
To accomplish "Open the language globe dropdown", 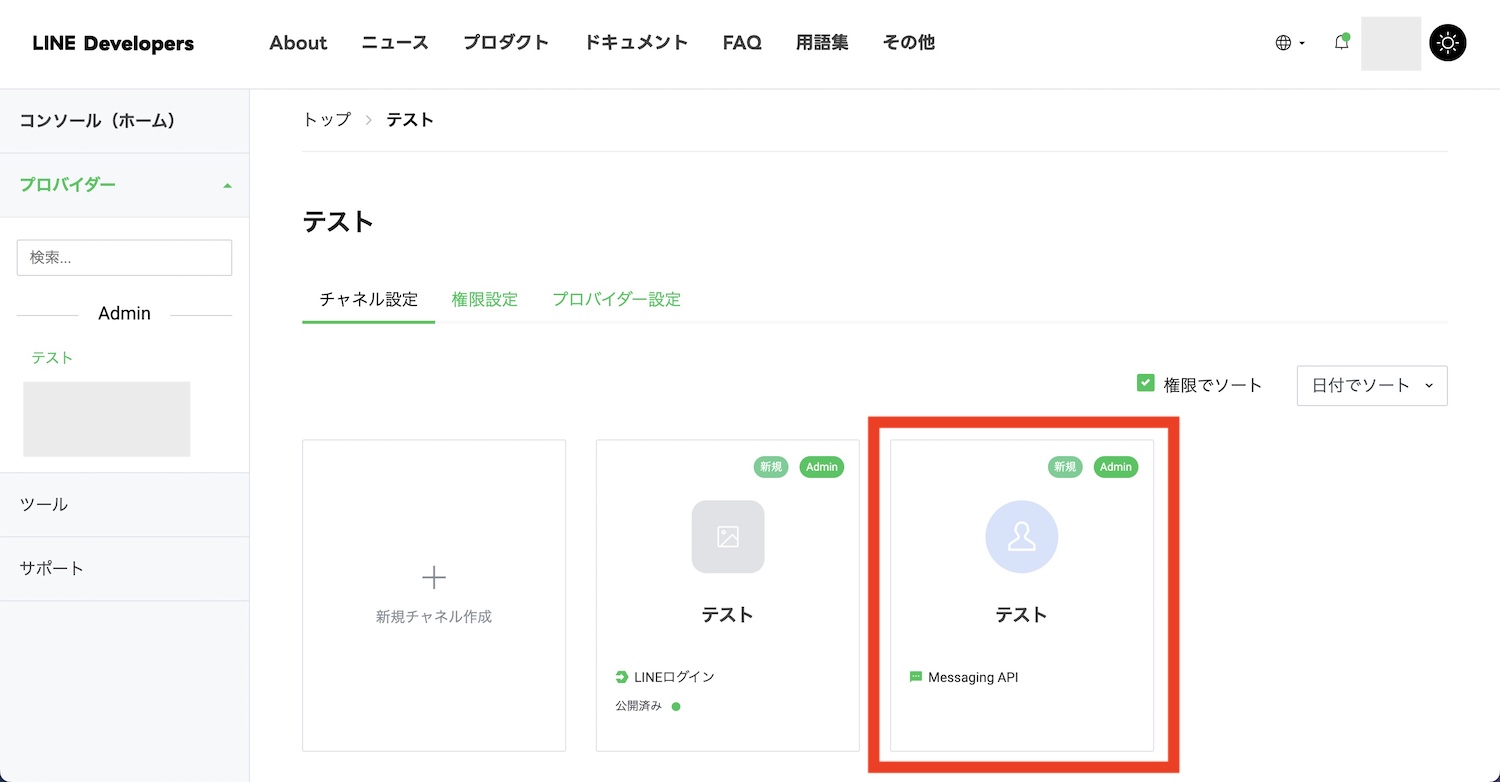I will click(x=1290, y=43).
